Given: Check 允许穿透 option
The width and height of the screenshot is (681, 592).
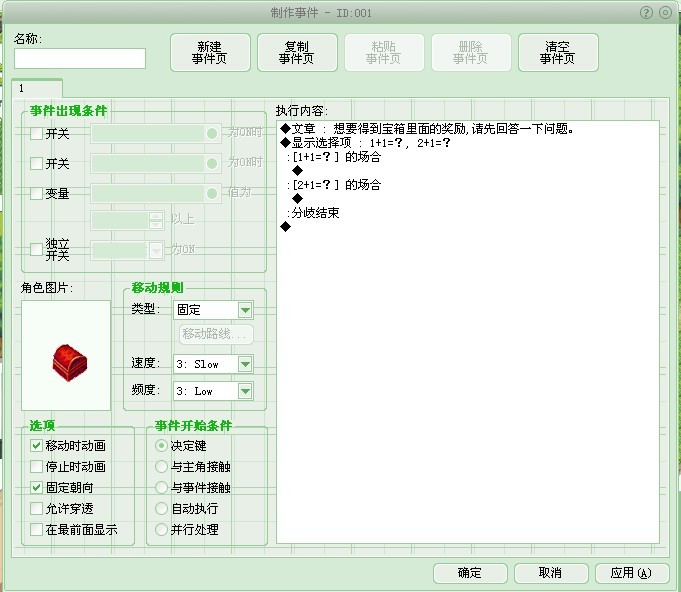Looking at the screenshot, I should coord(36,508).
